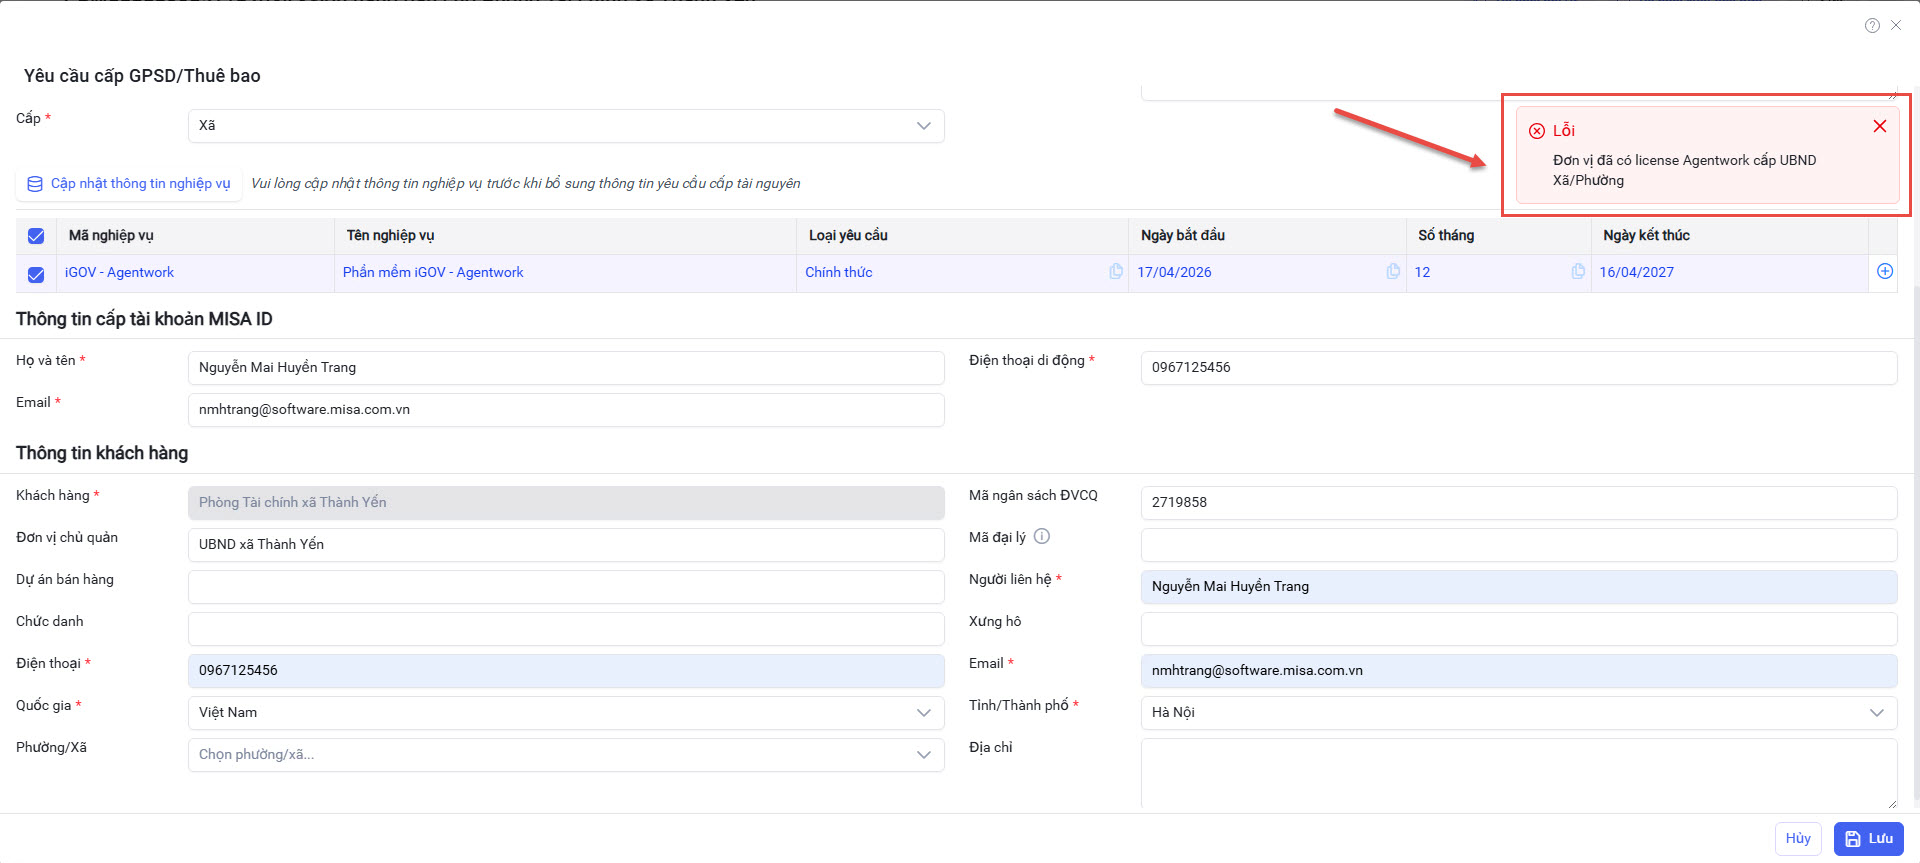Click the help question mark icon
Screen dimensions: 1920x863
pyautogui.click(x=1871, y=26)
